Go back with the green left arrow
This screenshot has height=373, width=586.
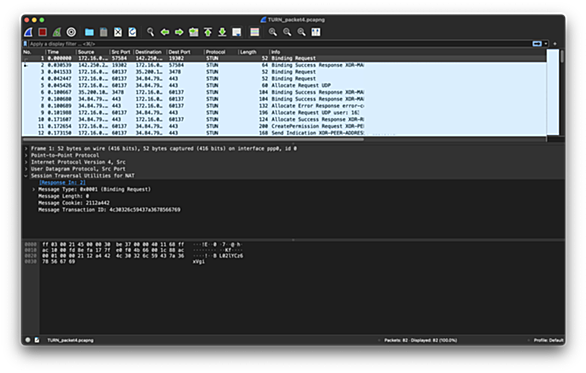165,32
